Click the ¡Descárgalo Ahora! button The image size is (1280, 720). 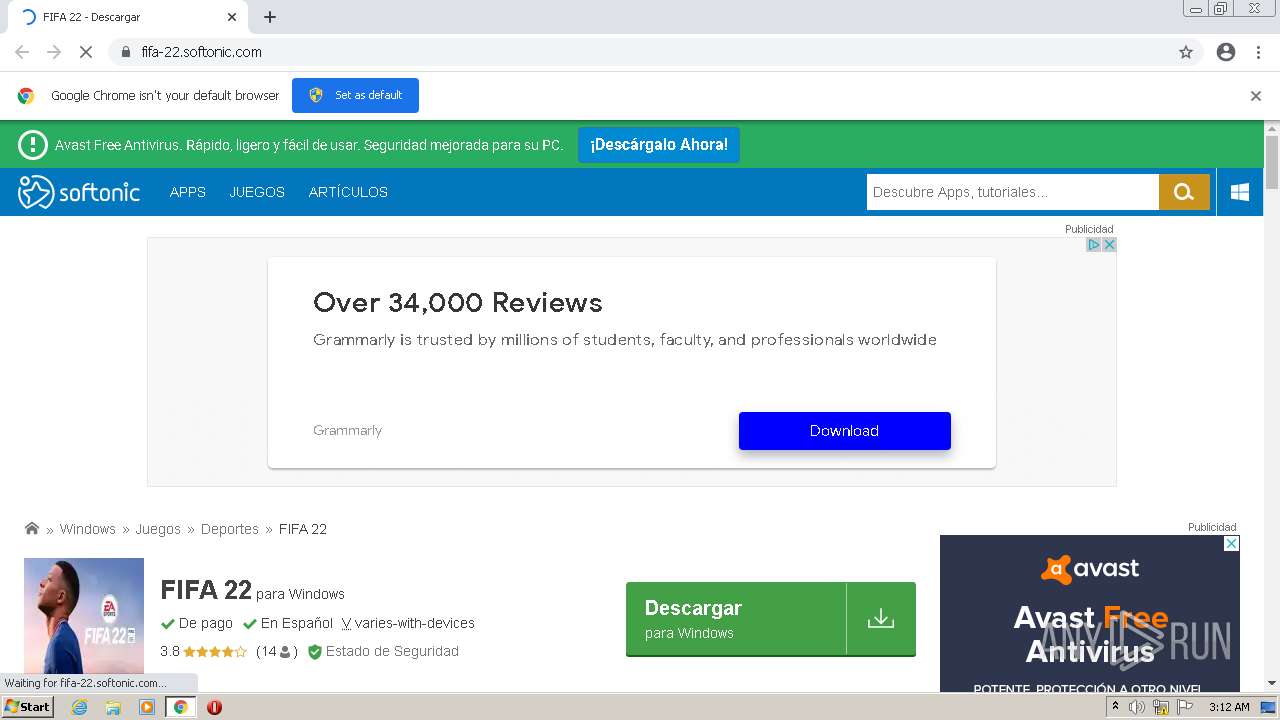point(659,145)
